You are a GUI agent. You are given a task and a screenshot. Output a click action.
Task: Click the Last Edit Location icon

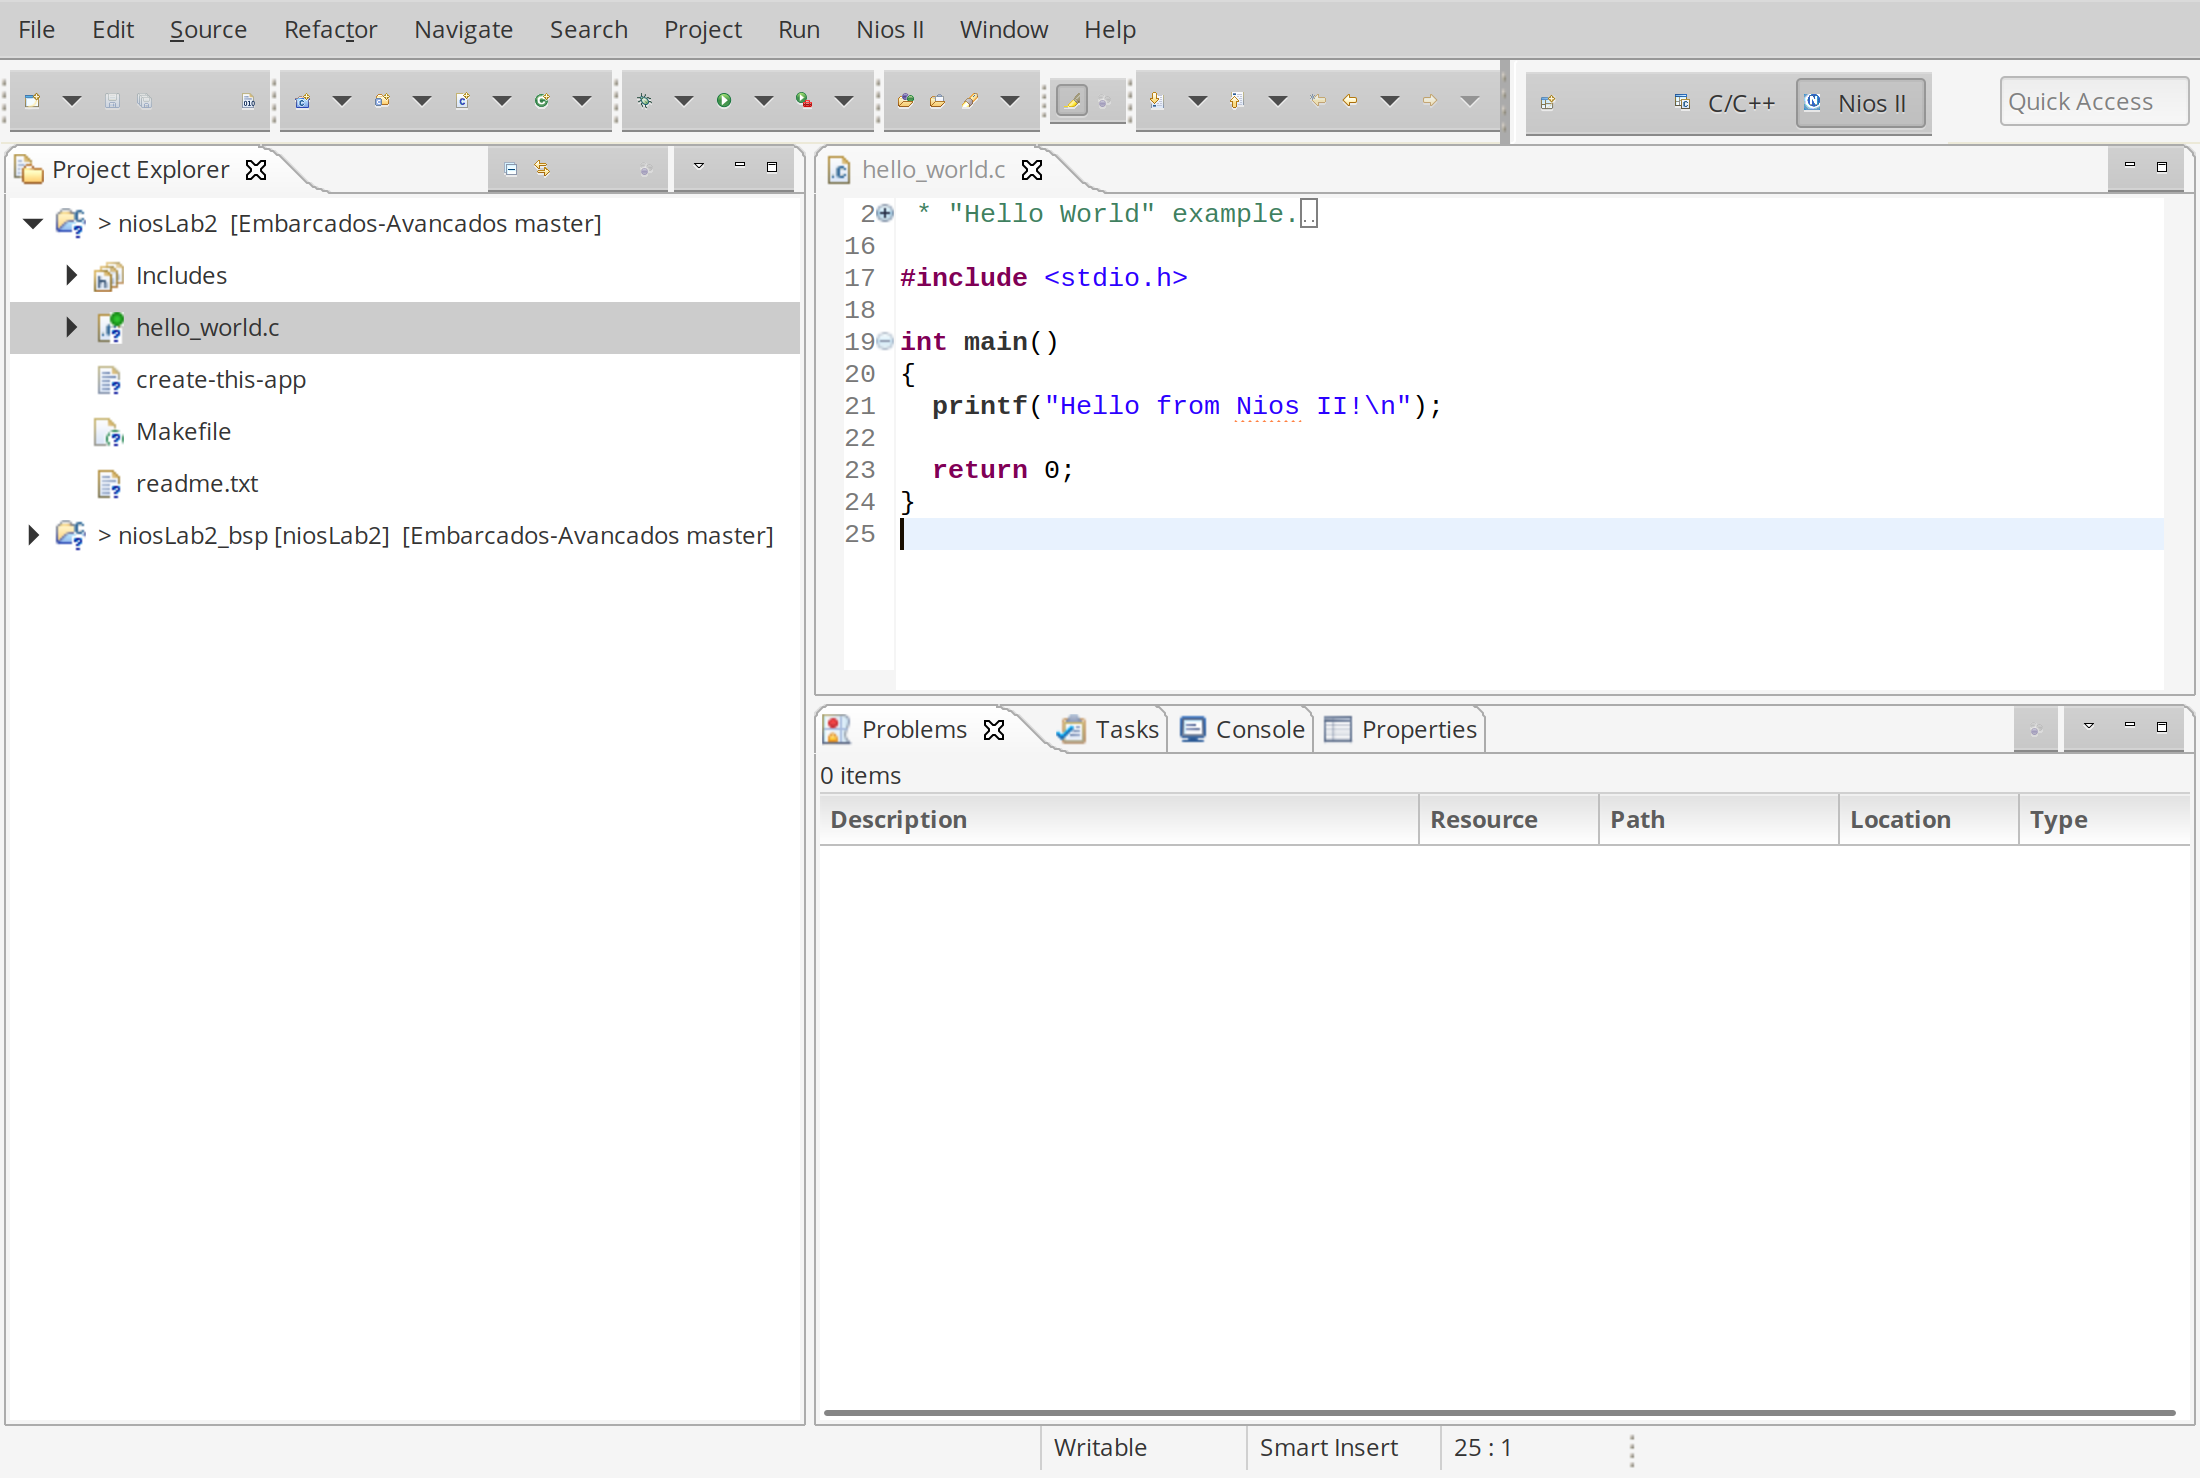(x=1318, y=101)
